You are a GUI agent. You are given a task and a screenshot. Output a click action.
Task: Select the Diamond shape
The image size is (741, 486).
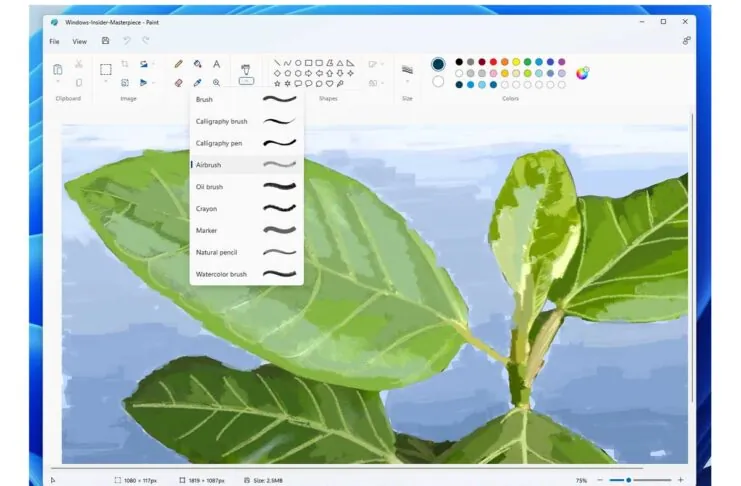[277, 73]
